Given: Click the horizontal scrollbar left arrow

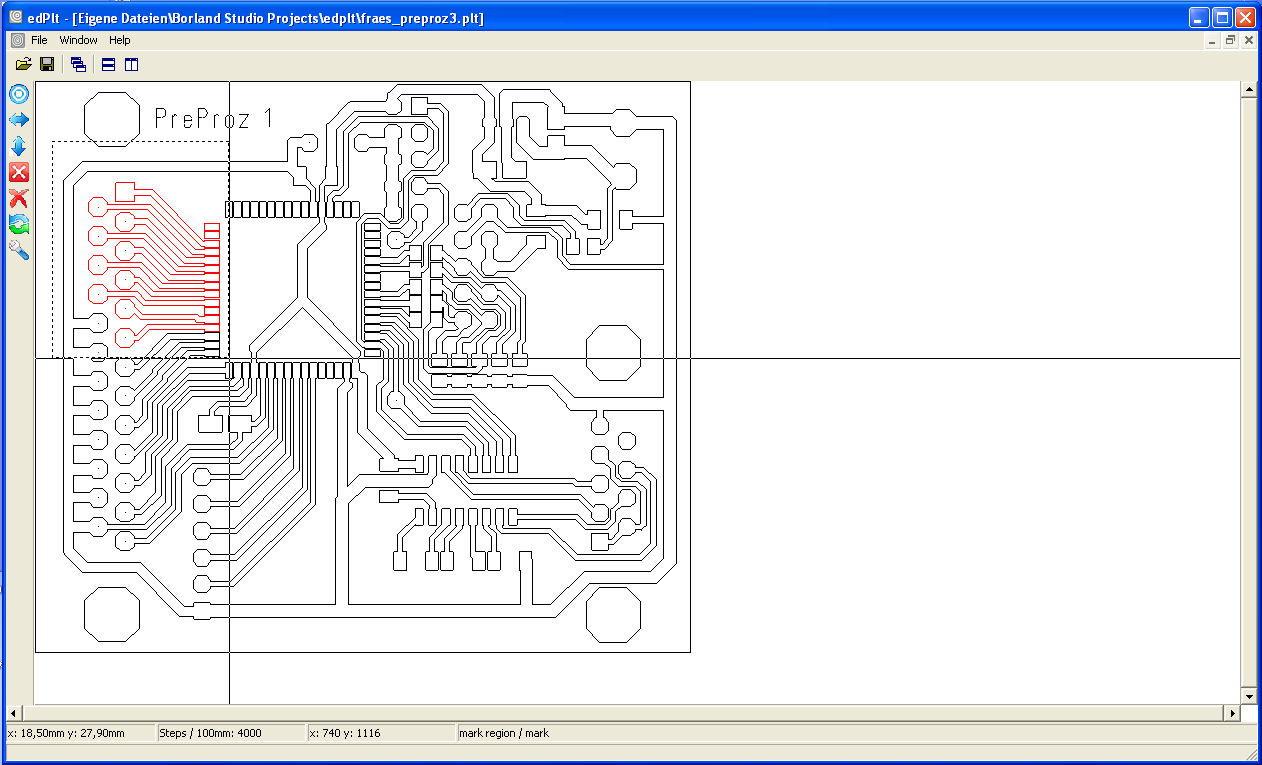Looking at the screenshot, I should point(14,713).
